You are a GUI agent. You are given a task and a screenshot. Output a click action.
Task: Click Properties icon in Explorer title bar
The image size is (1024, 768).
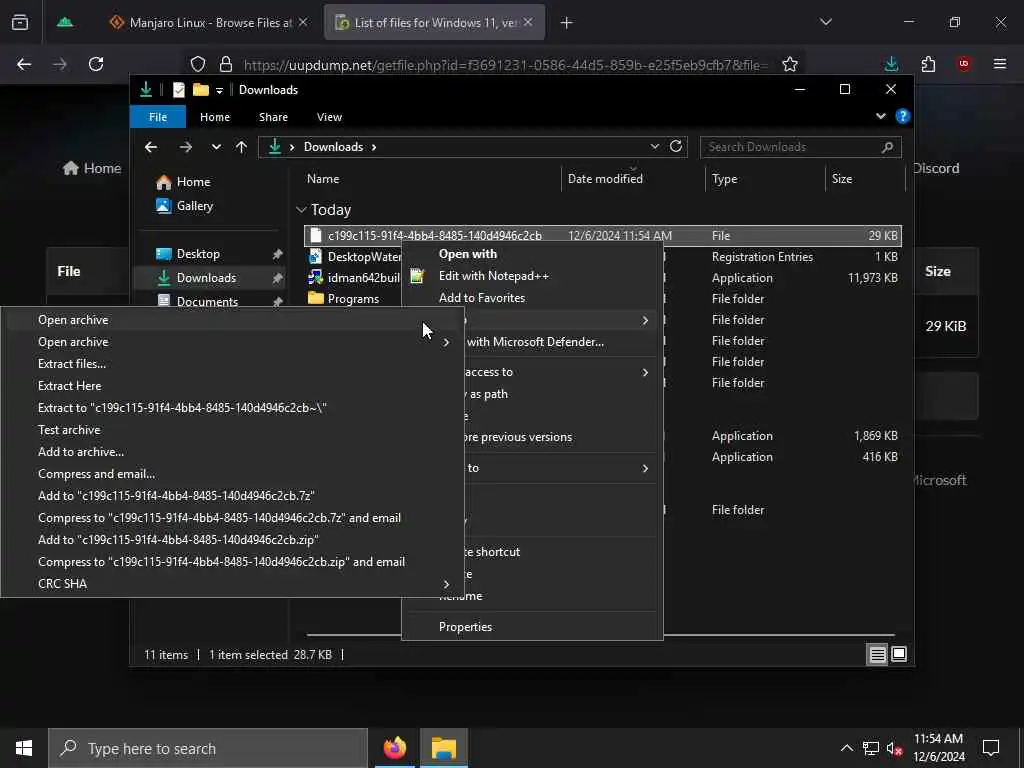pos(178,89)
